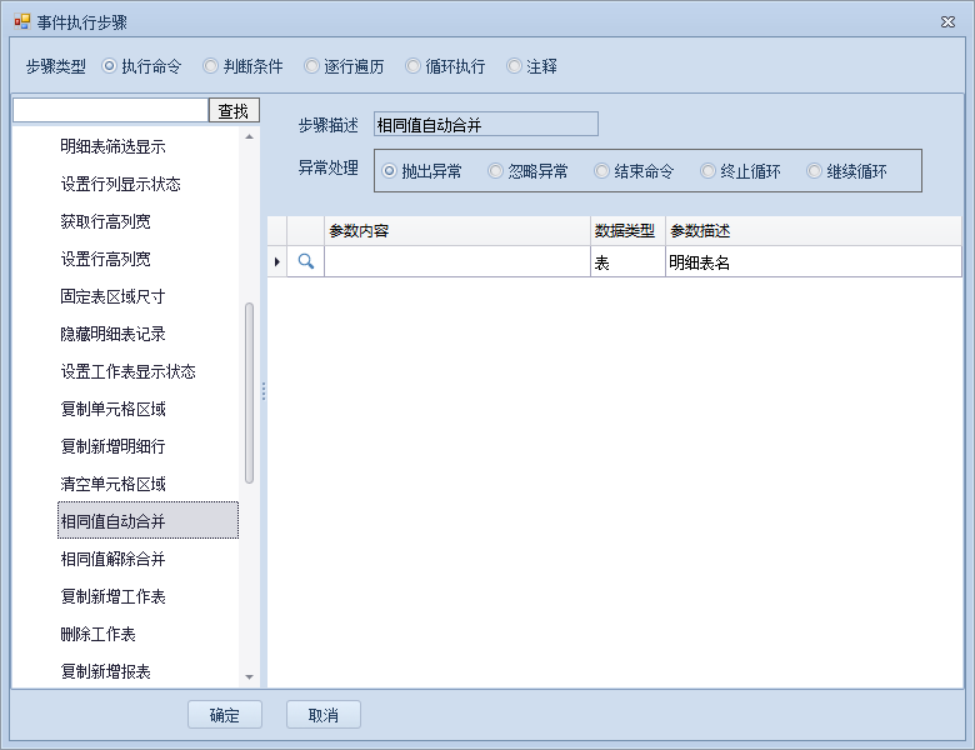975x750 pixels.
Task: Click the 参数内容 cell for 明细表名
Action: [457, 262]
